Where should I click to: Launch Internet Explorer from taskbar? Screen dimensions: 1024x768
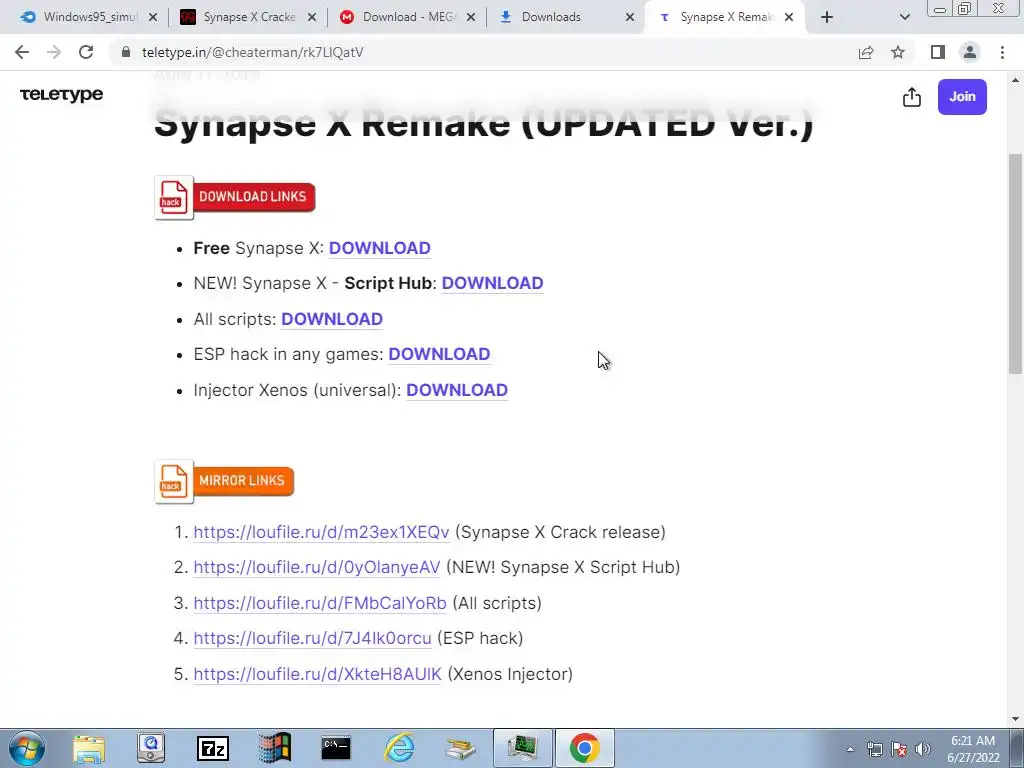point(399,748)
